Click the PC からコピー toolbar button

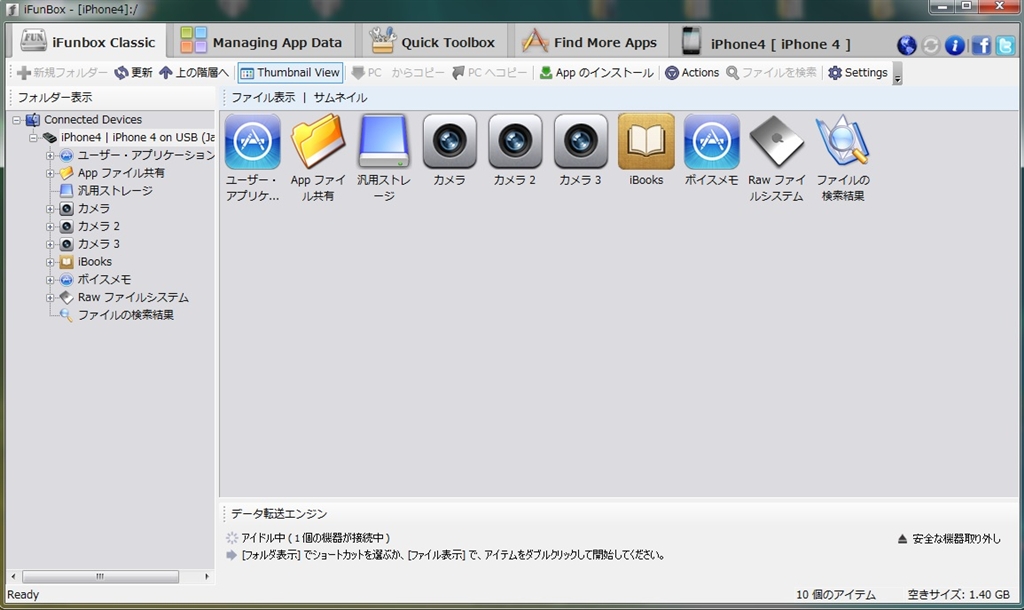397,72
